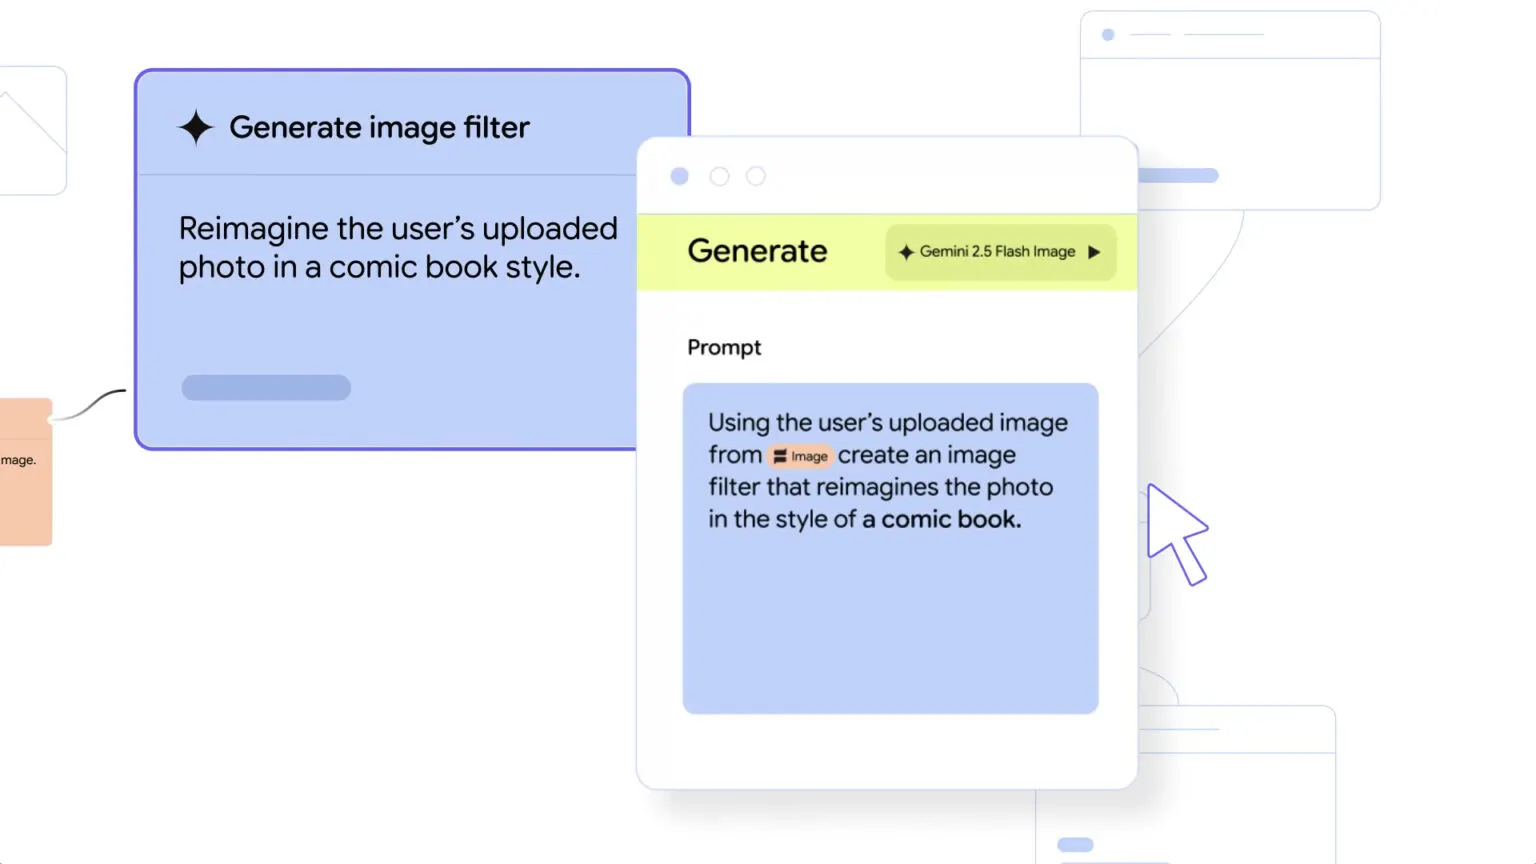Click the sparkle icon beside Generate image filter

pos(196,127)
